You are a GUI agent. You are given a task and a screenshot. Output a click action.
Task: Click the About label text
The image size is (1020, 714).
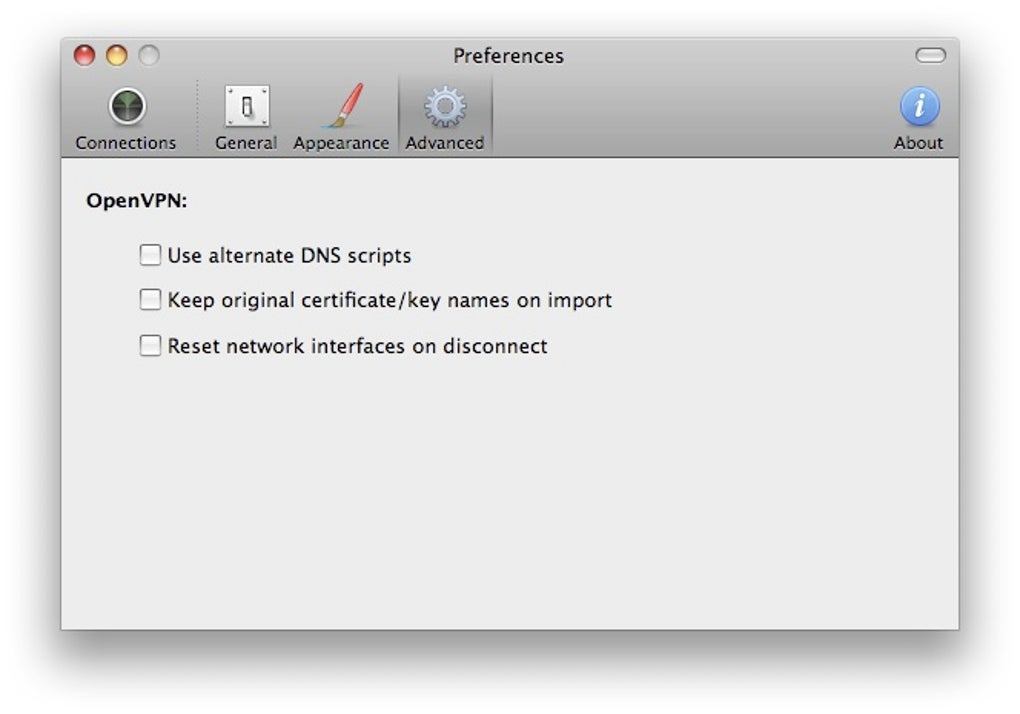[x=918, y=143]
